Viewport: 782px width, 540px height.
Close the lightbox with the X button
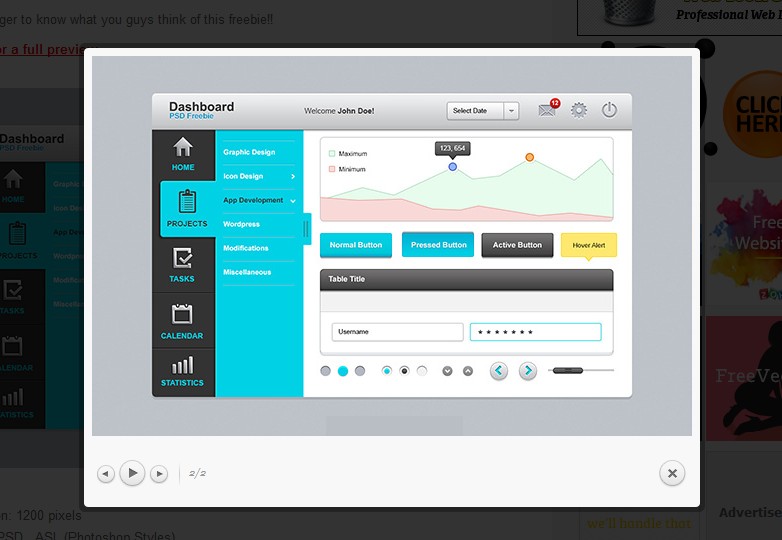click(672, 473)
